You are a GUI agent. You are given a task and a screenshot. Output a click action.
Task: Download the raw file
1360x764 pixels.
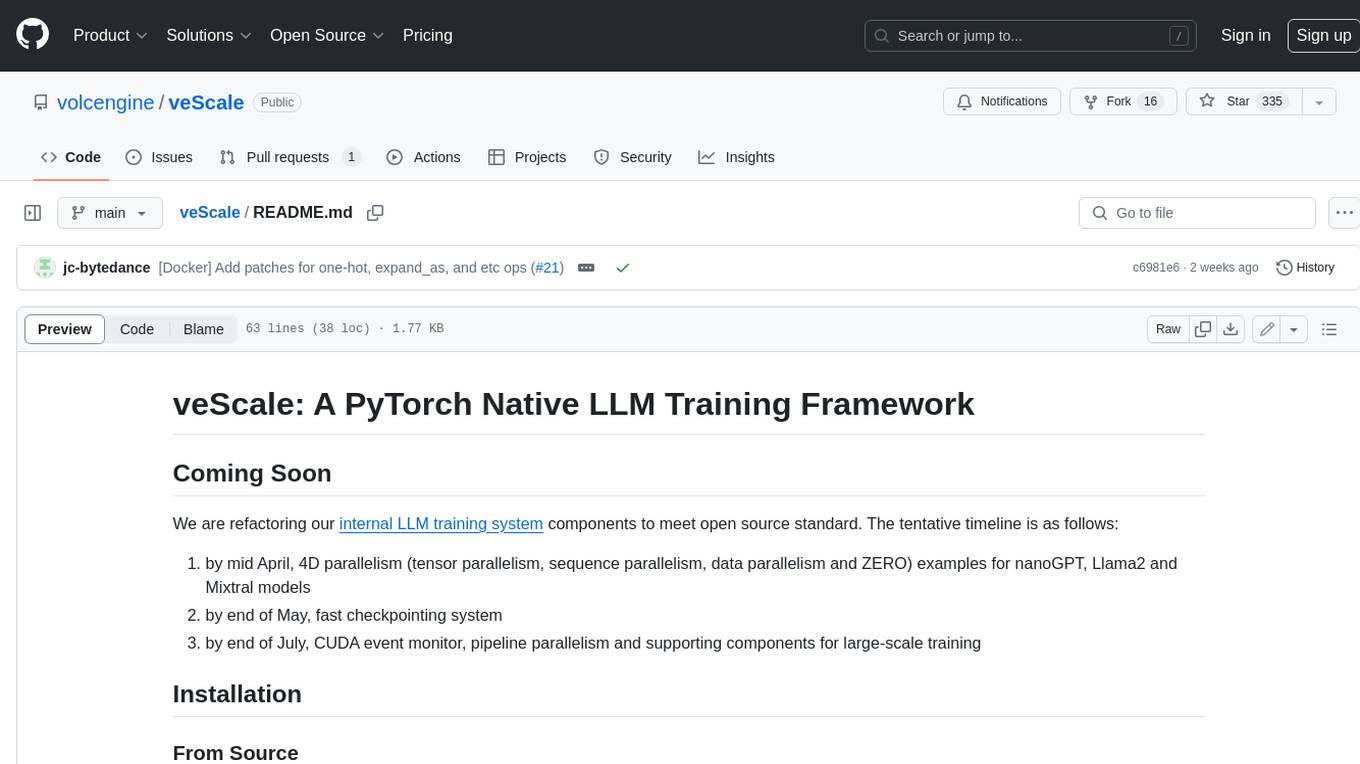click(x=1231, y=329)
